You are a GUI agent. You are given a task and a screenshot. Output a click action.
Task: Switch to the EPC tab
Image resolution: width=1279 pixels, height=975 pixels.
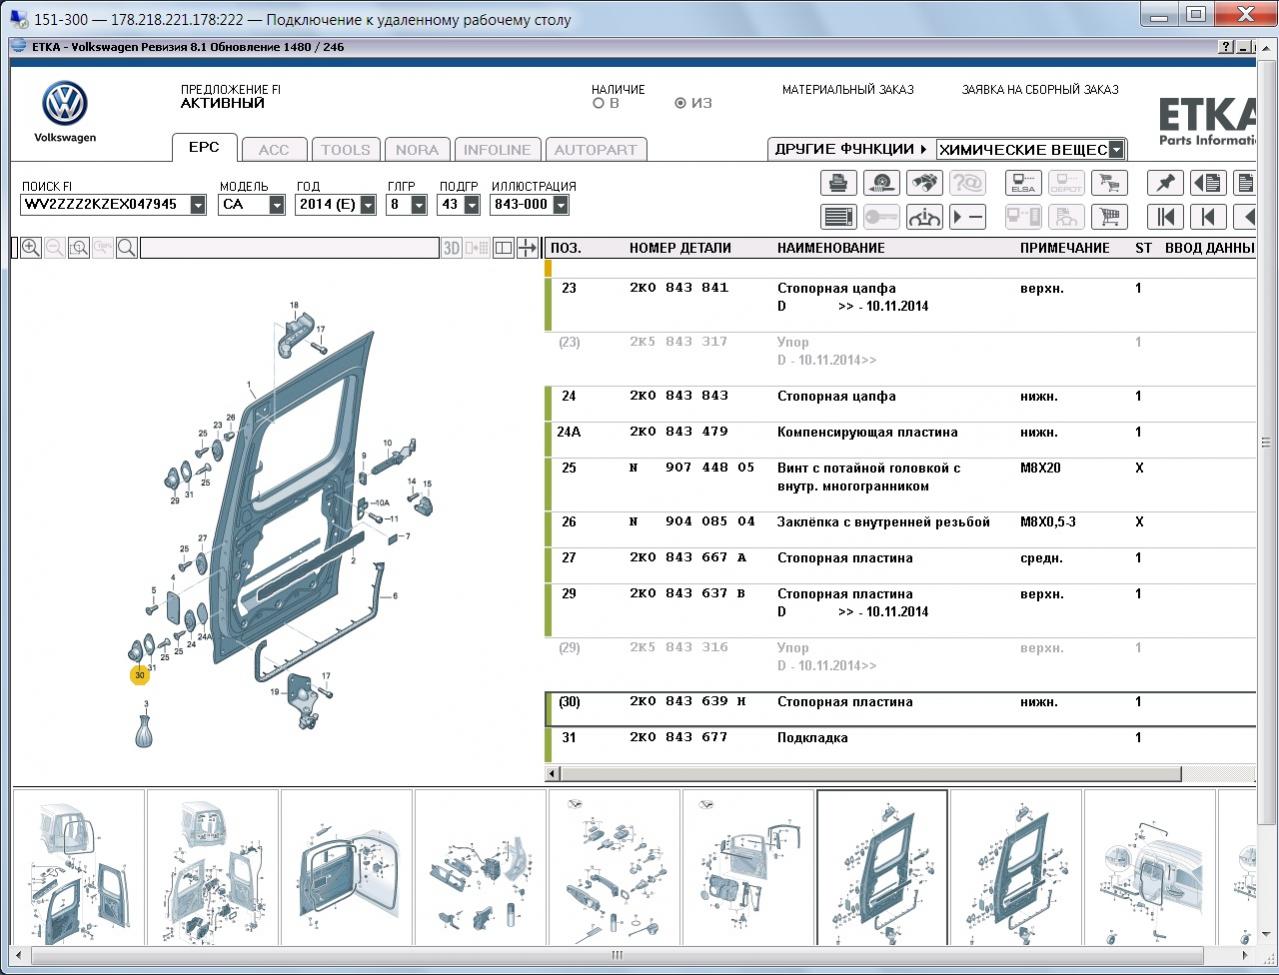(204, 147)
